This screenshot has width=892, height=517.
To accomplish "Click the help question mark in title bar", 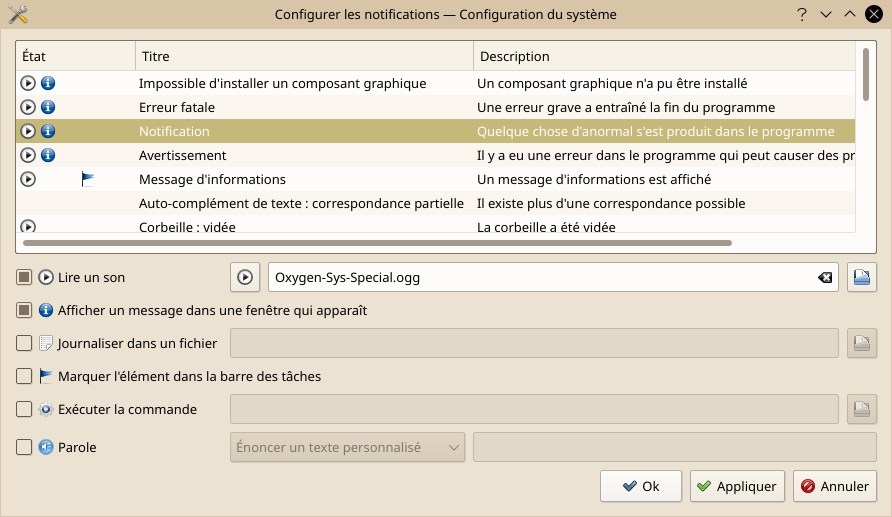I will pyautogui.click(x=802, y=14).
